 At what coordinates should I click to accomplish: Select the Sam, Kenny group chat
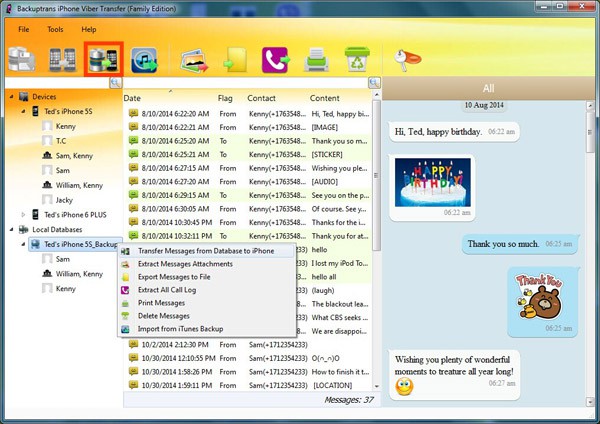coord(74,156)
